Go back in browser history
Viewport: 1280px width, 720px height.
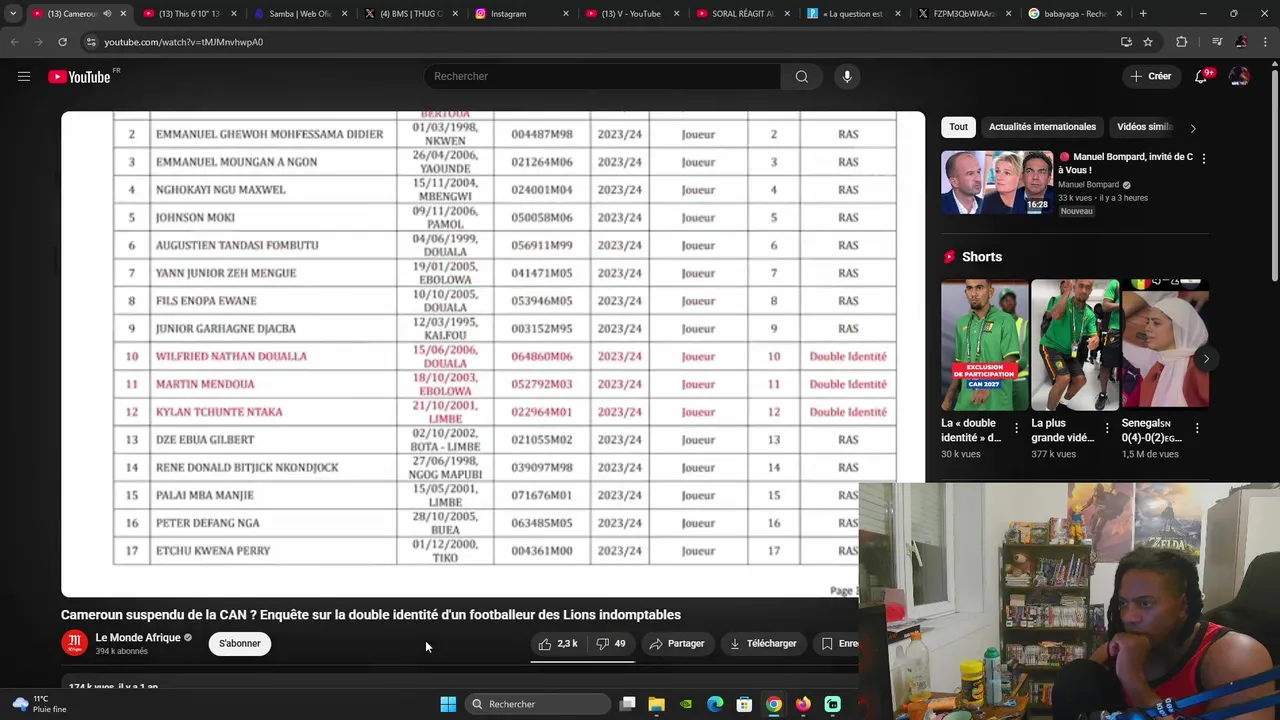point(14,42)
